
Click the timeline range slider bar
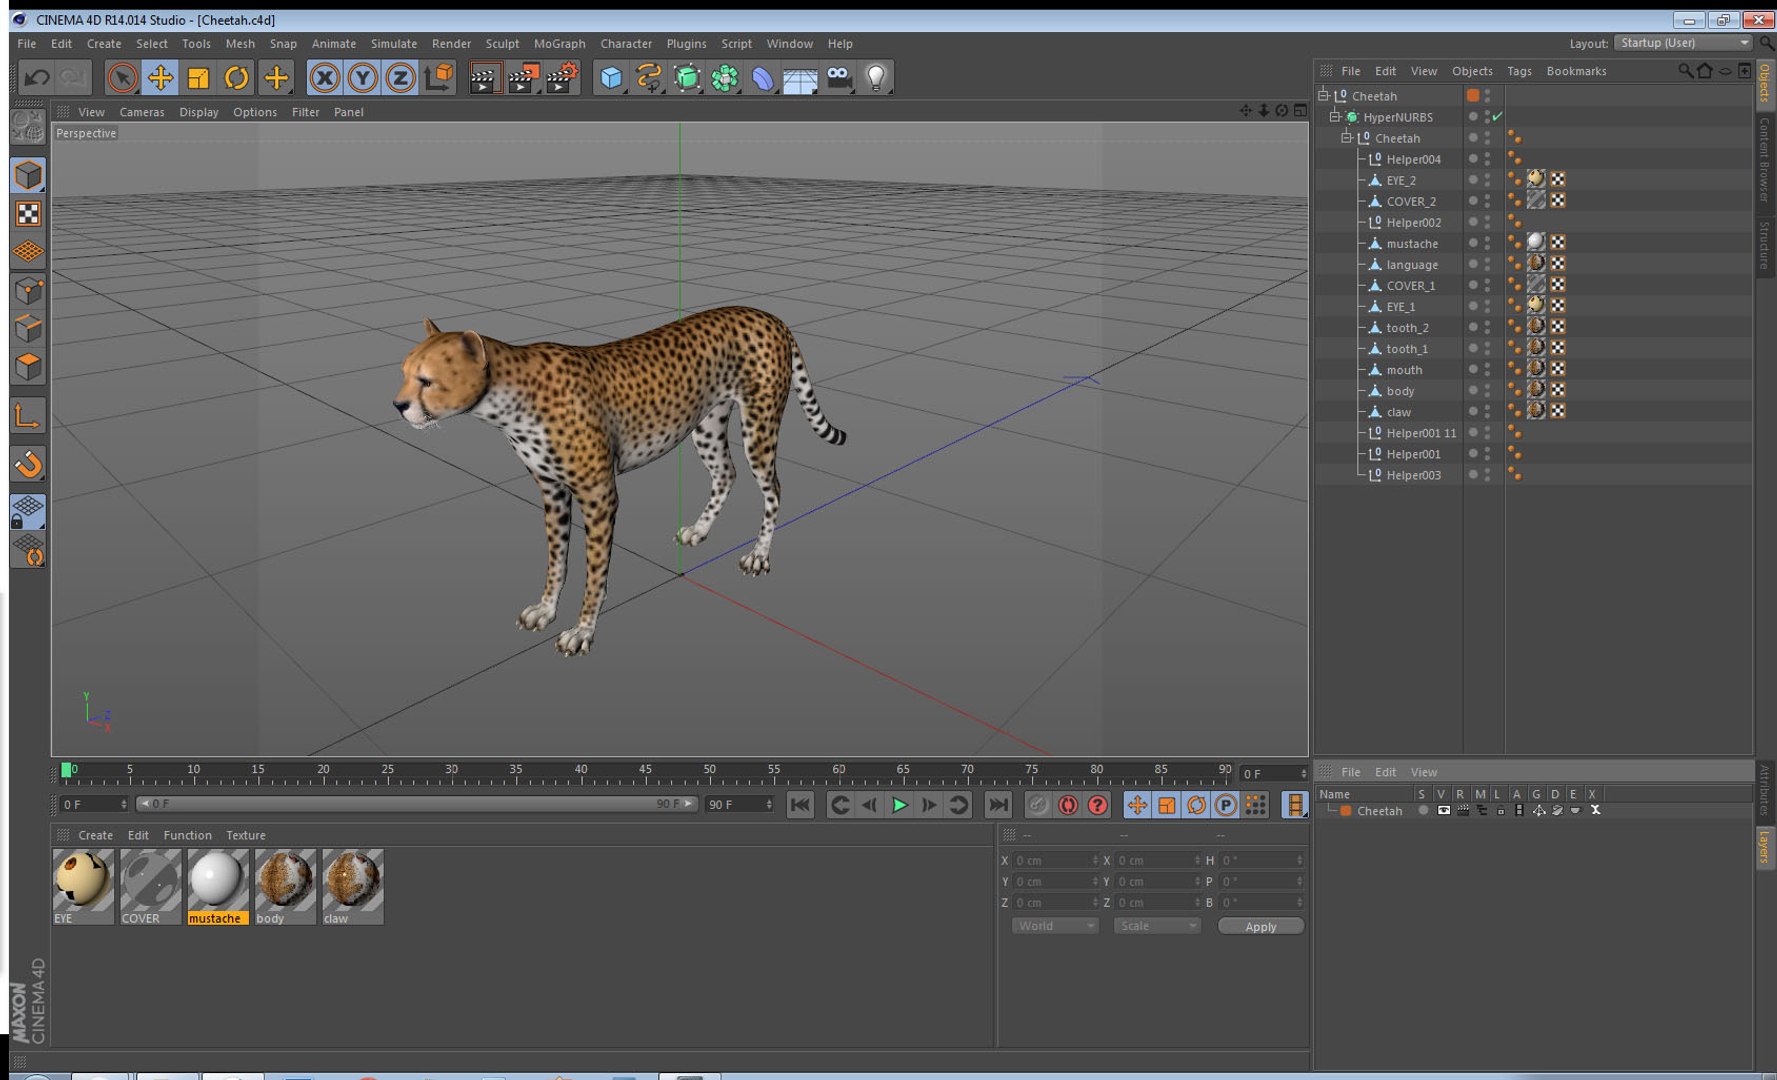(416, 804)
